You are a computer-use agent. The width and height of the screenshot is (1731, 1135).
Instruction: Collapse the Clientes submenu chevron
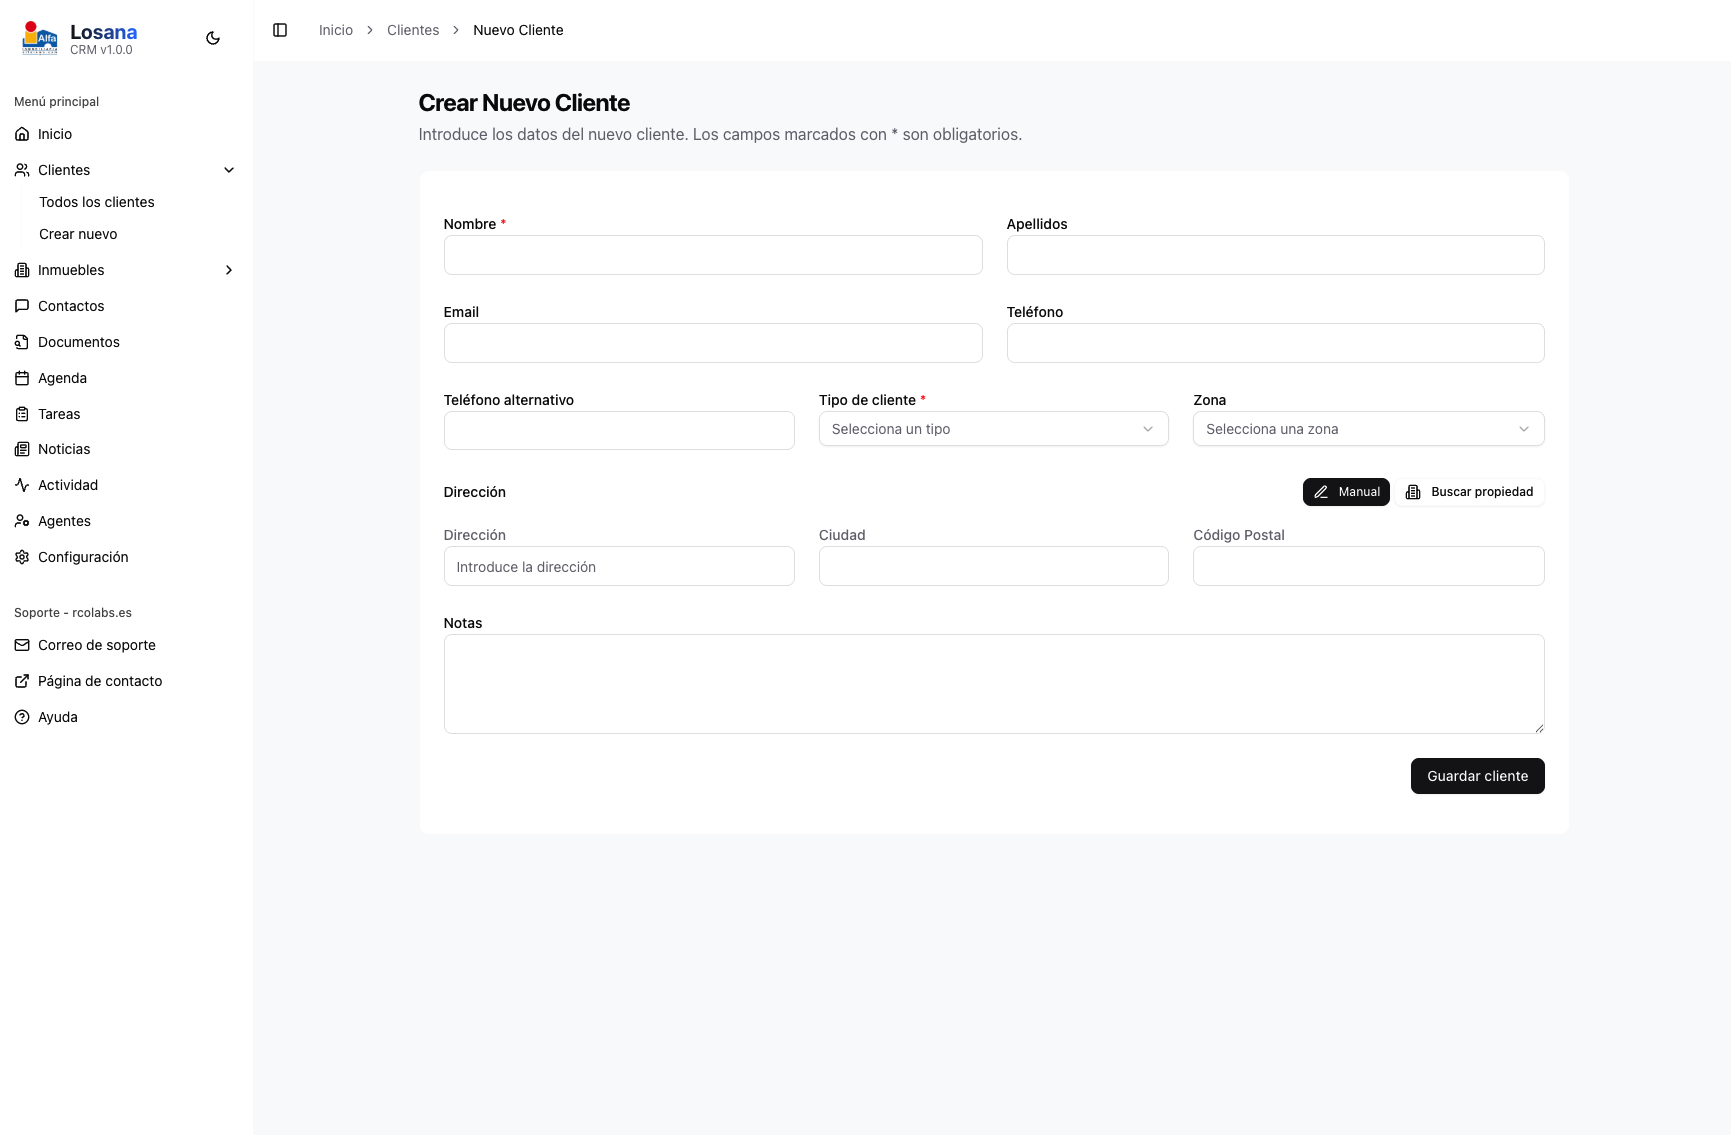[x=229, y=170]
